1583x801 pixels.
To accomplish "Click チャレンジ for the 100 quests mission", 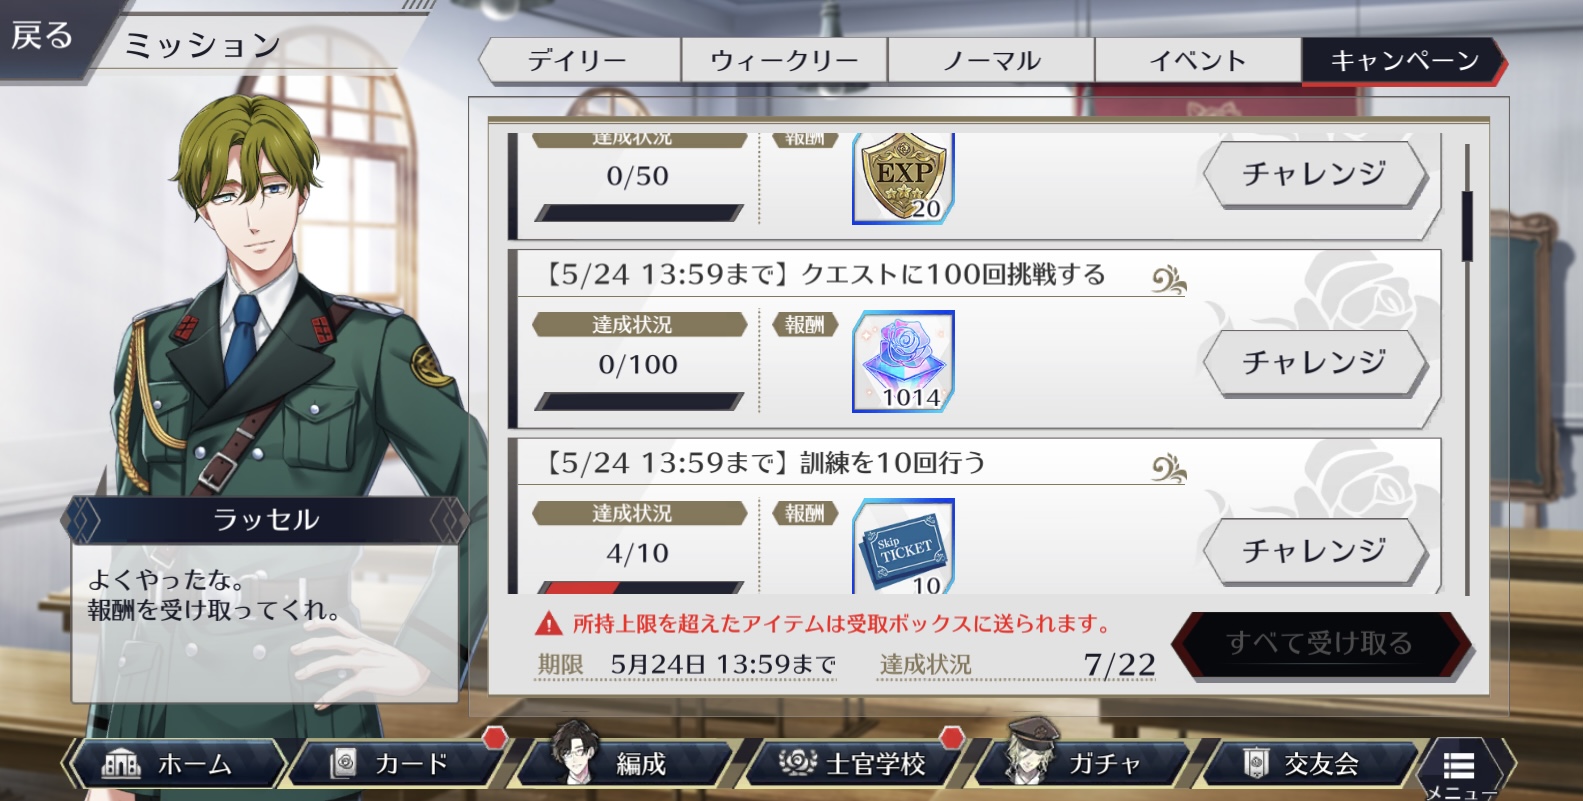I will (x=1315, y=362).
